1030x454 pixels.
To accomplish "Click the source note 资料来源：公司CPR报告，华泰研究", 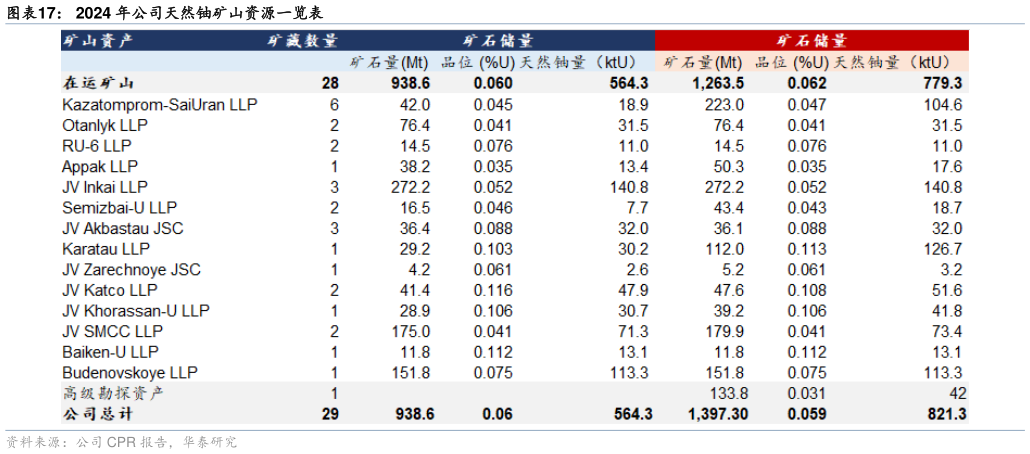I will (x=122, y=442).
